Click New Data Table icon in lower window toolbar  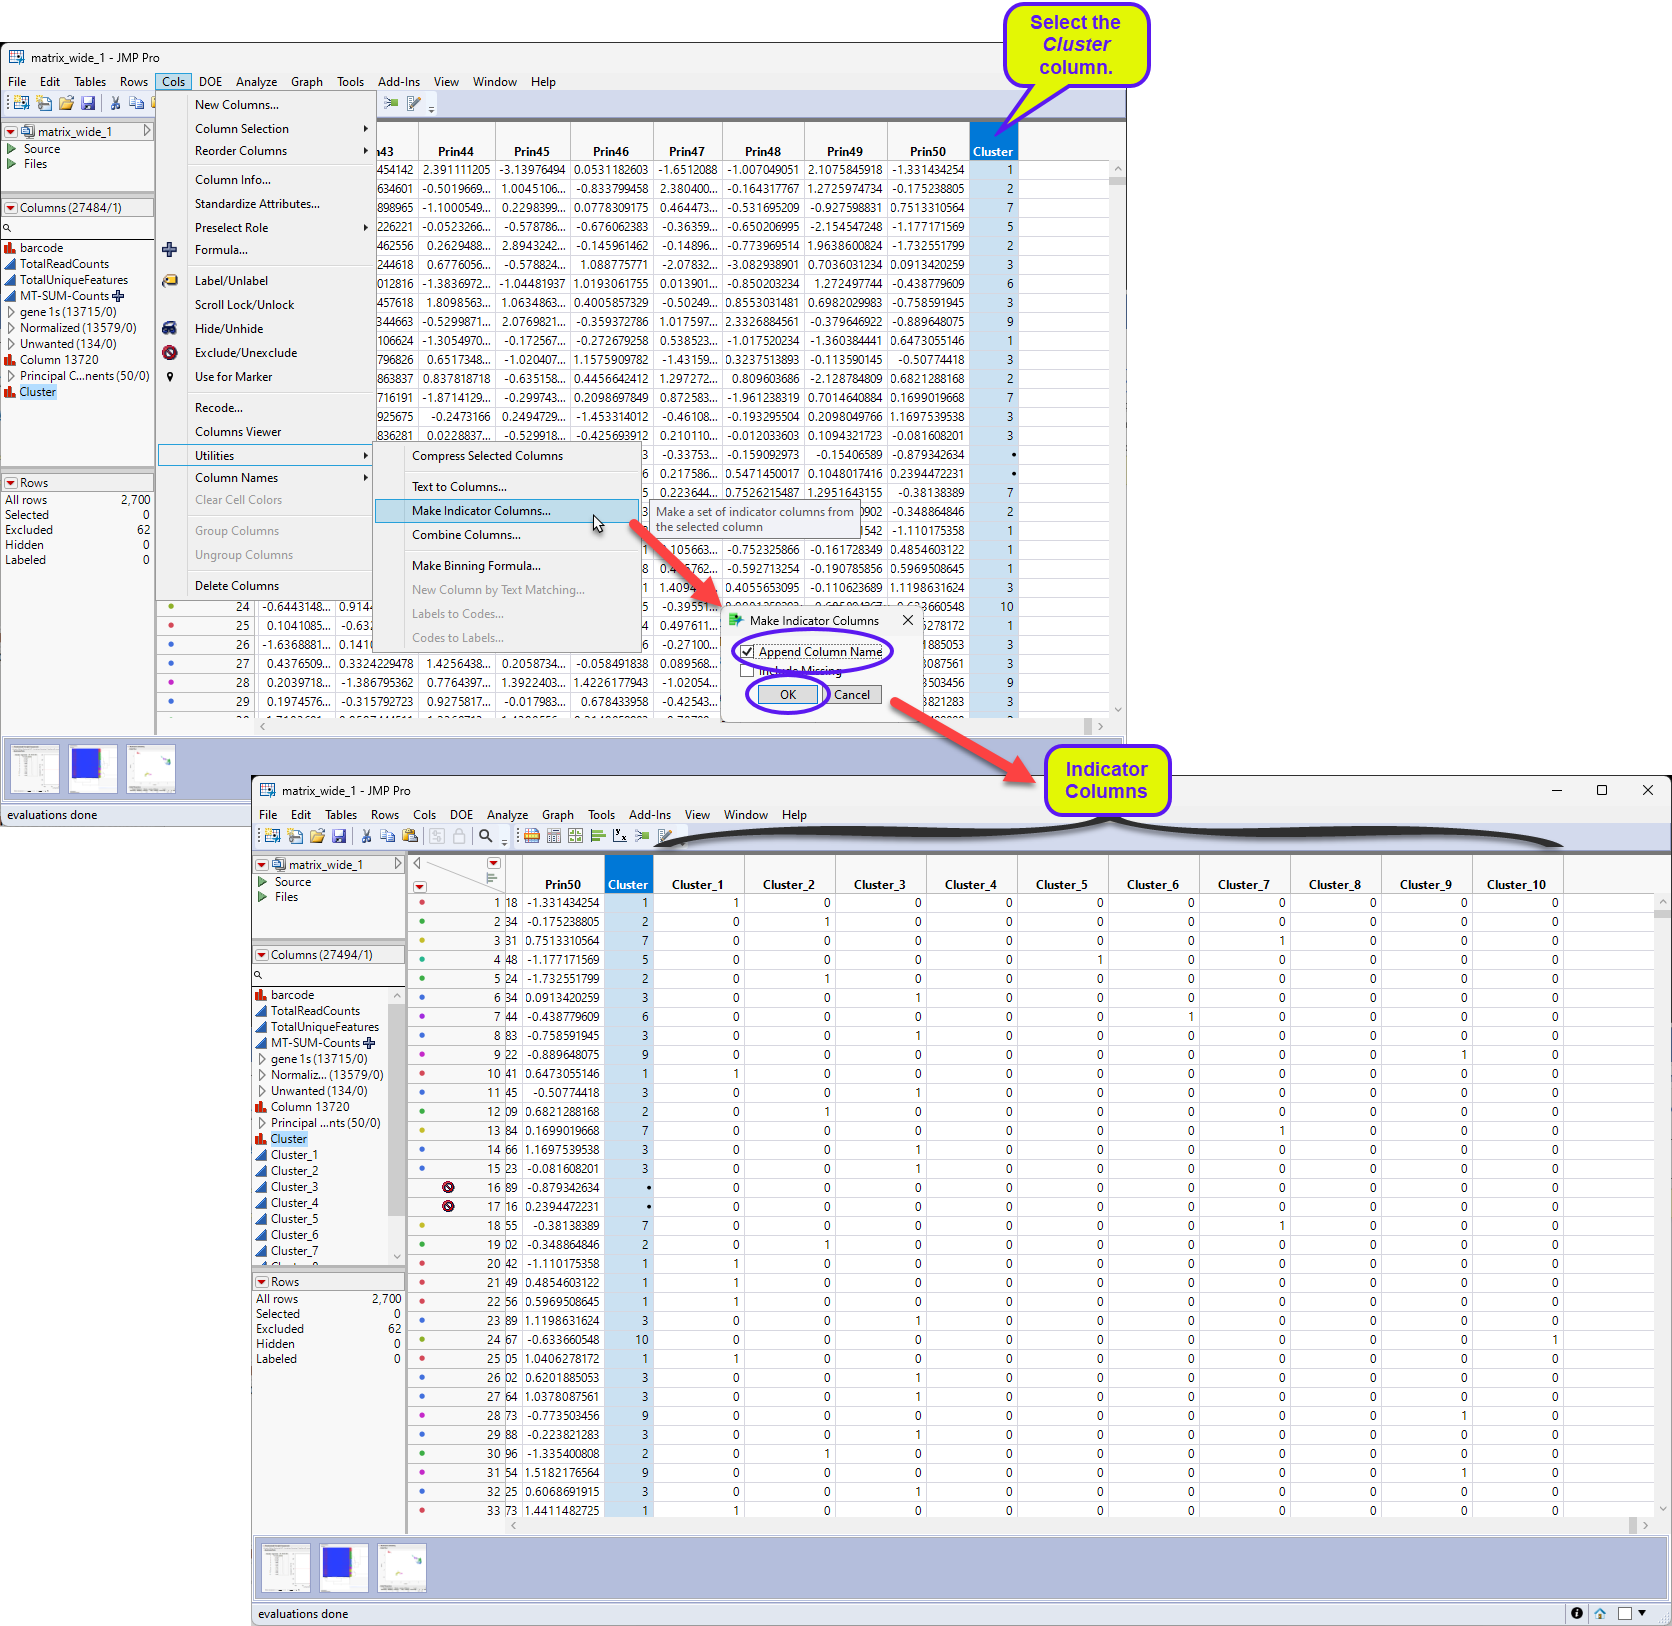point(272,836)
